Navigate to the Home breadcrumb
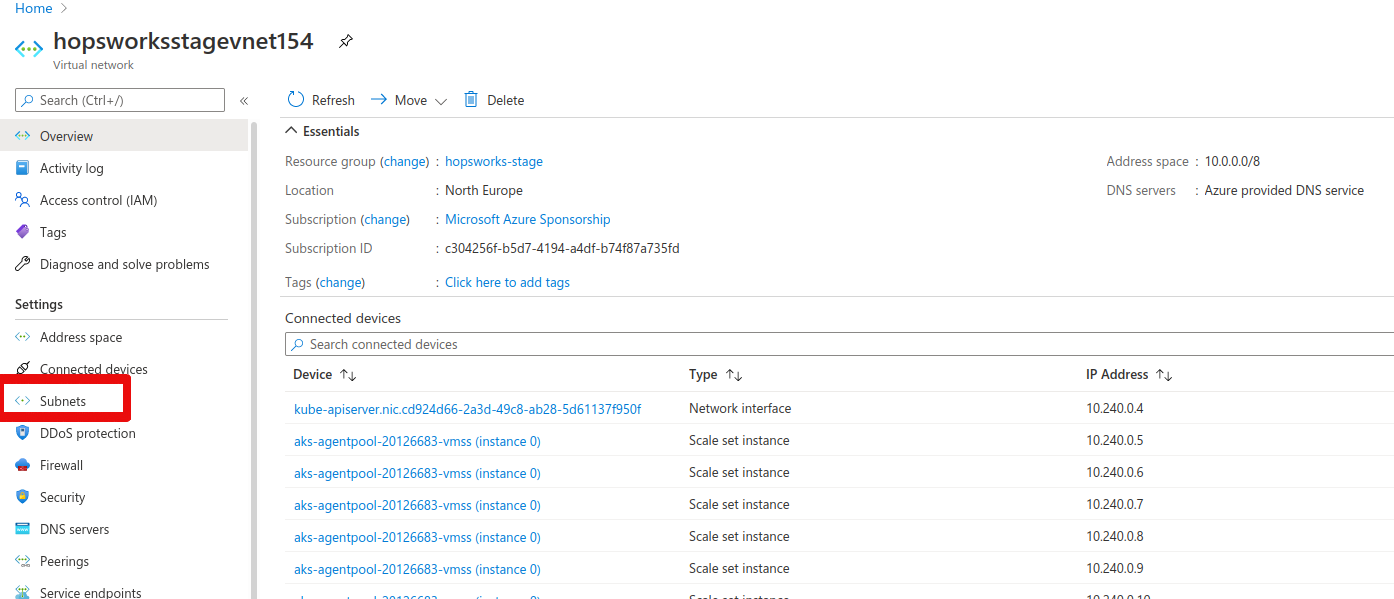The image size is (1394, 599). pyautogui.click(x=34, y=8)
